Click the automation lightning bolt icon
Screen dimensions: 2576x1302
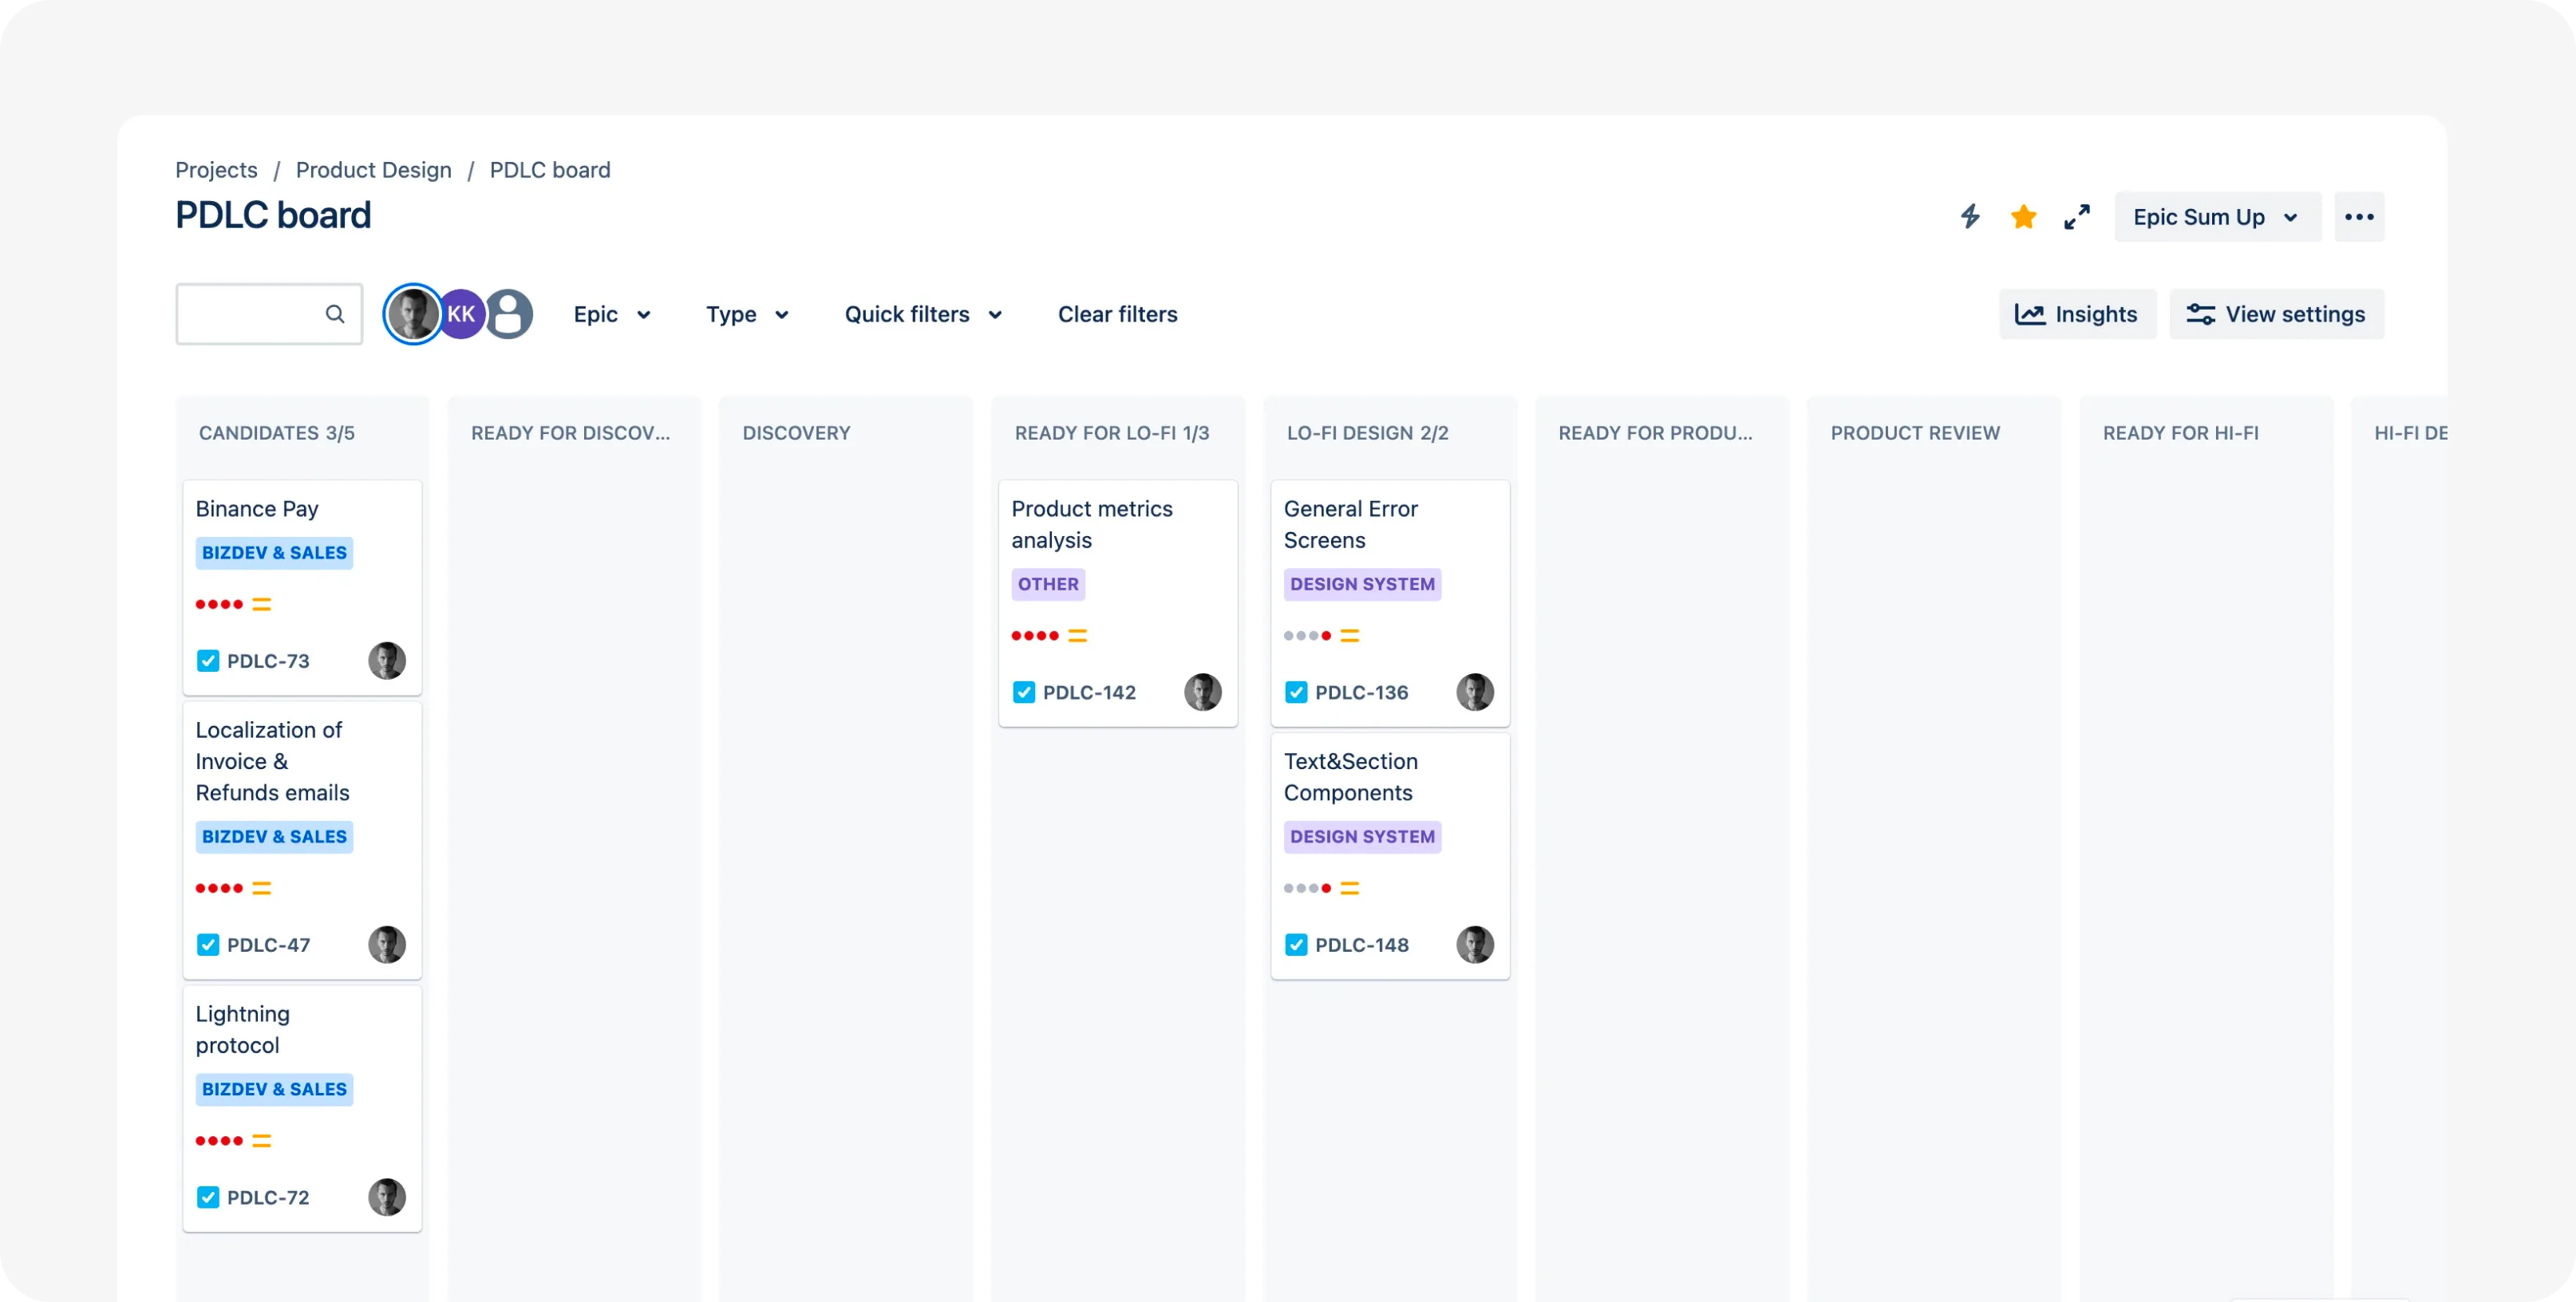1970,216
